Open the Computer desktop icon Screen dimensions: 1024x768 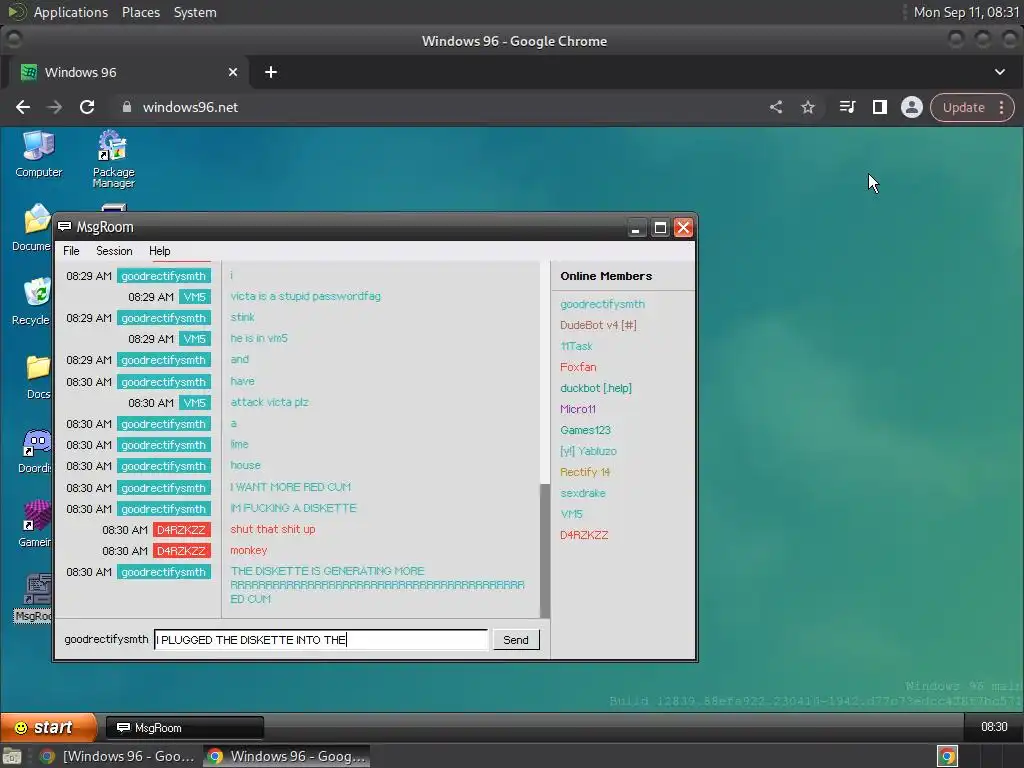[39, 154]
